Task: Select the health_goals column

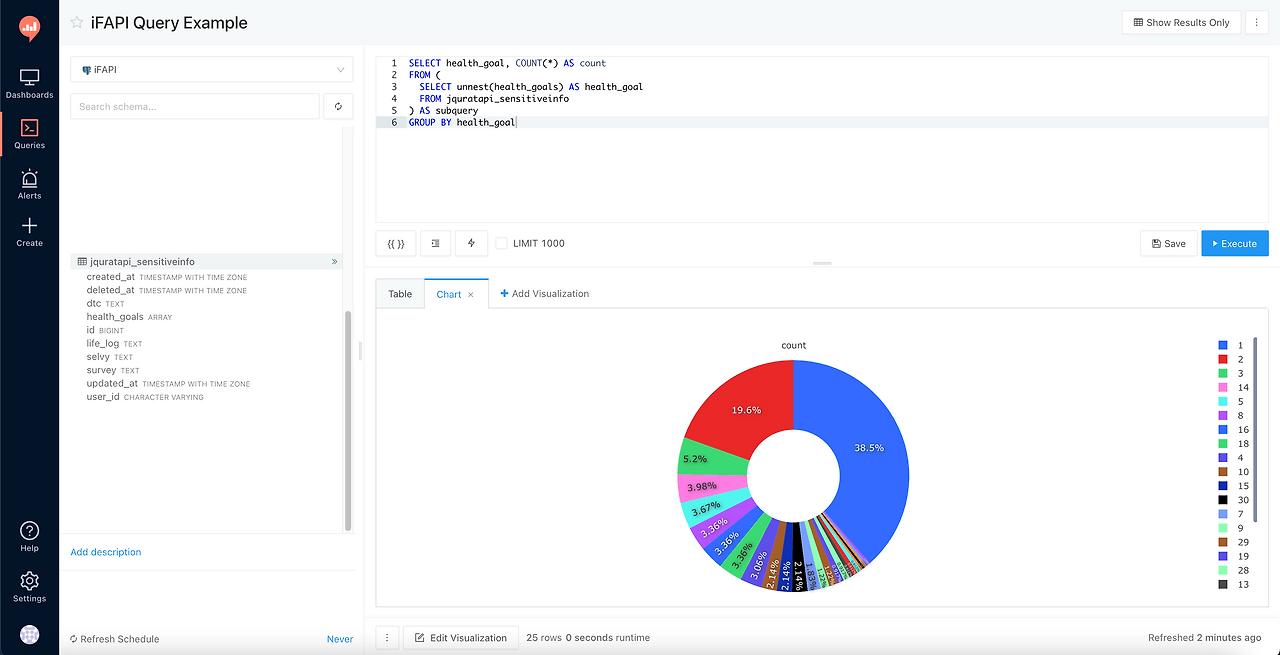Action: click(x=130, y=317)
